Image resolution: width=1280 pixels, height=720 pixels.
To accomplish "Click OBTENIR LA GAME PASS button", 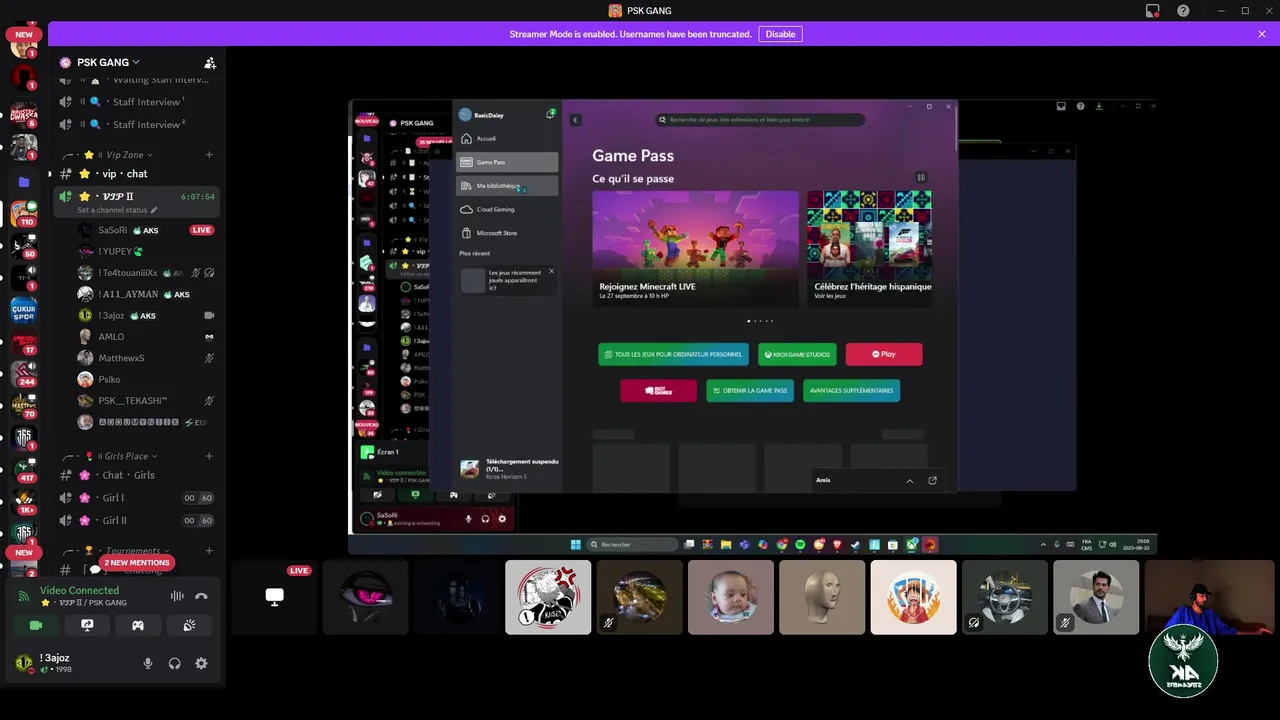I will [750, 390].
